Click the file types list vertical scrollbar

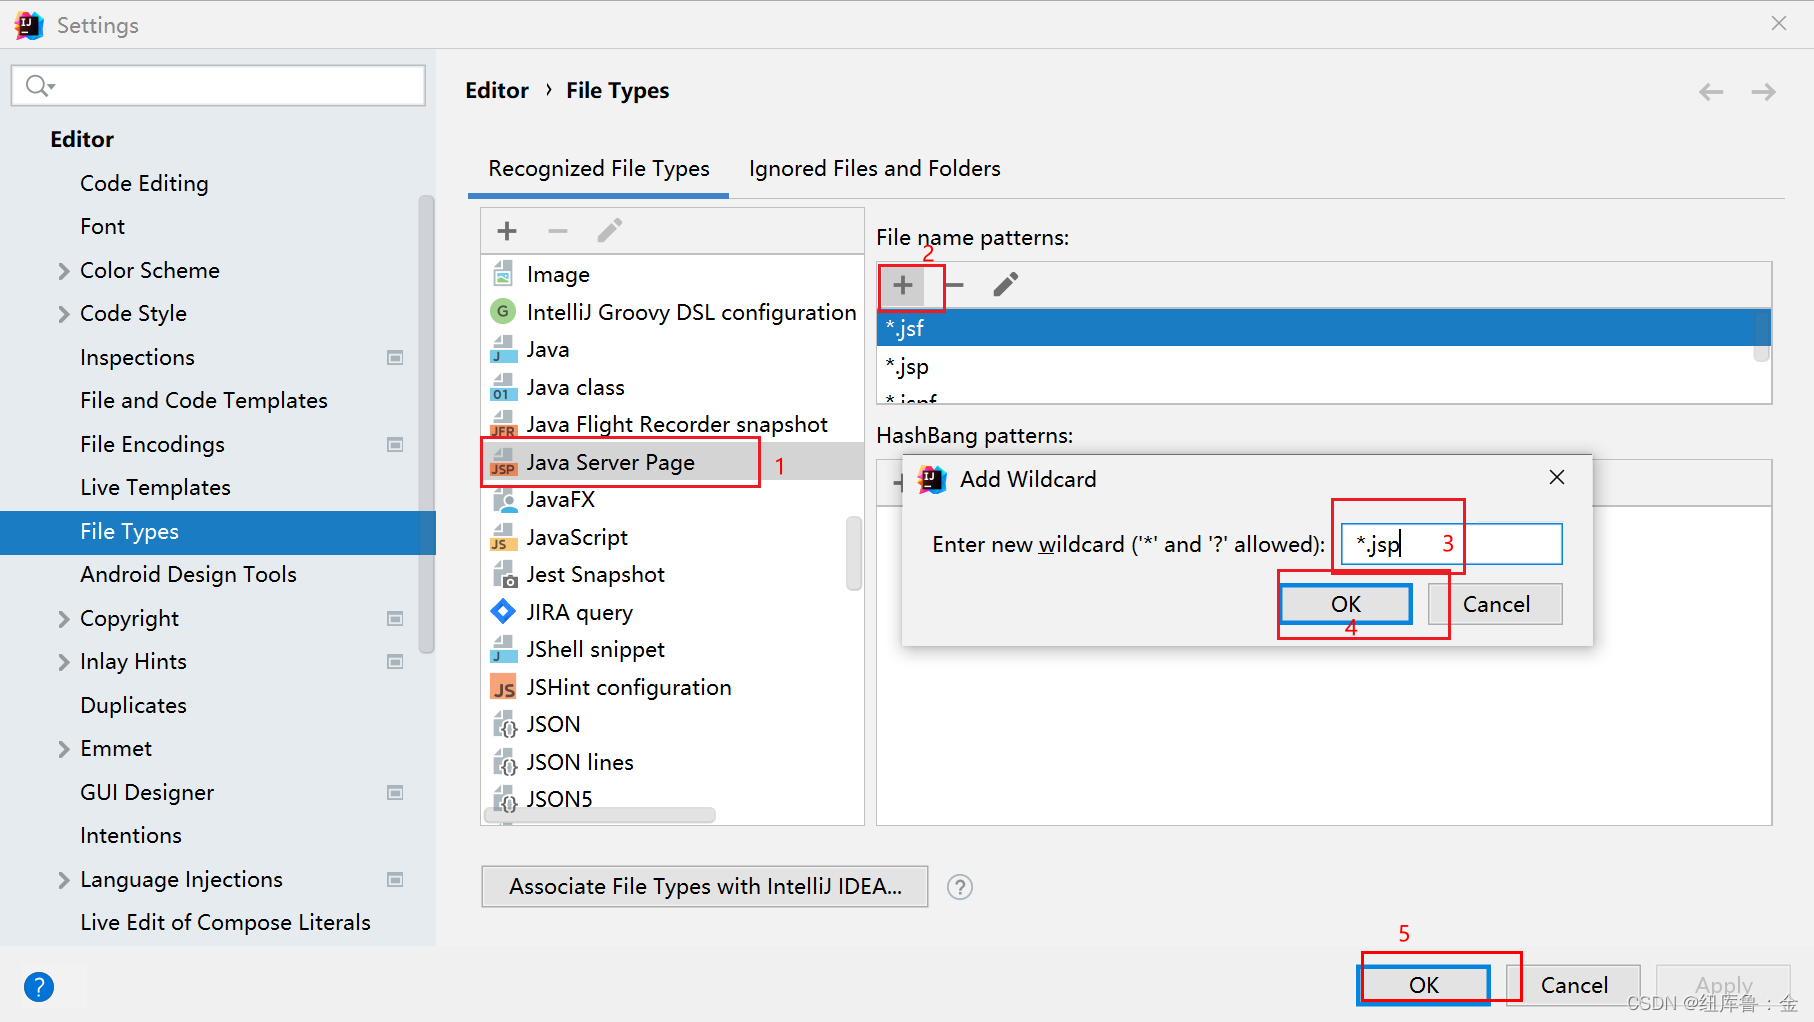click(854, 552)
